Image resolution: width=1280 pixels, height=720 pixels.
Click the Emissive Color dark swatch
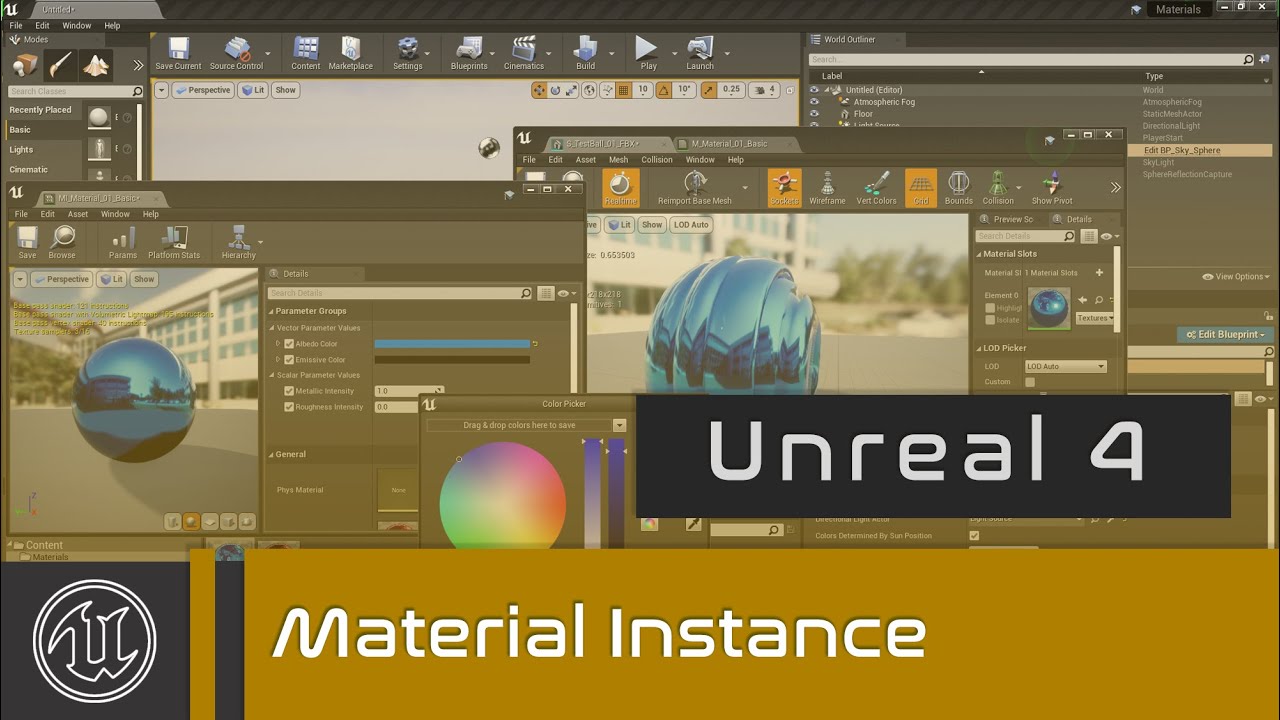452,360
